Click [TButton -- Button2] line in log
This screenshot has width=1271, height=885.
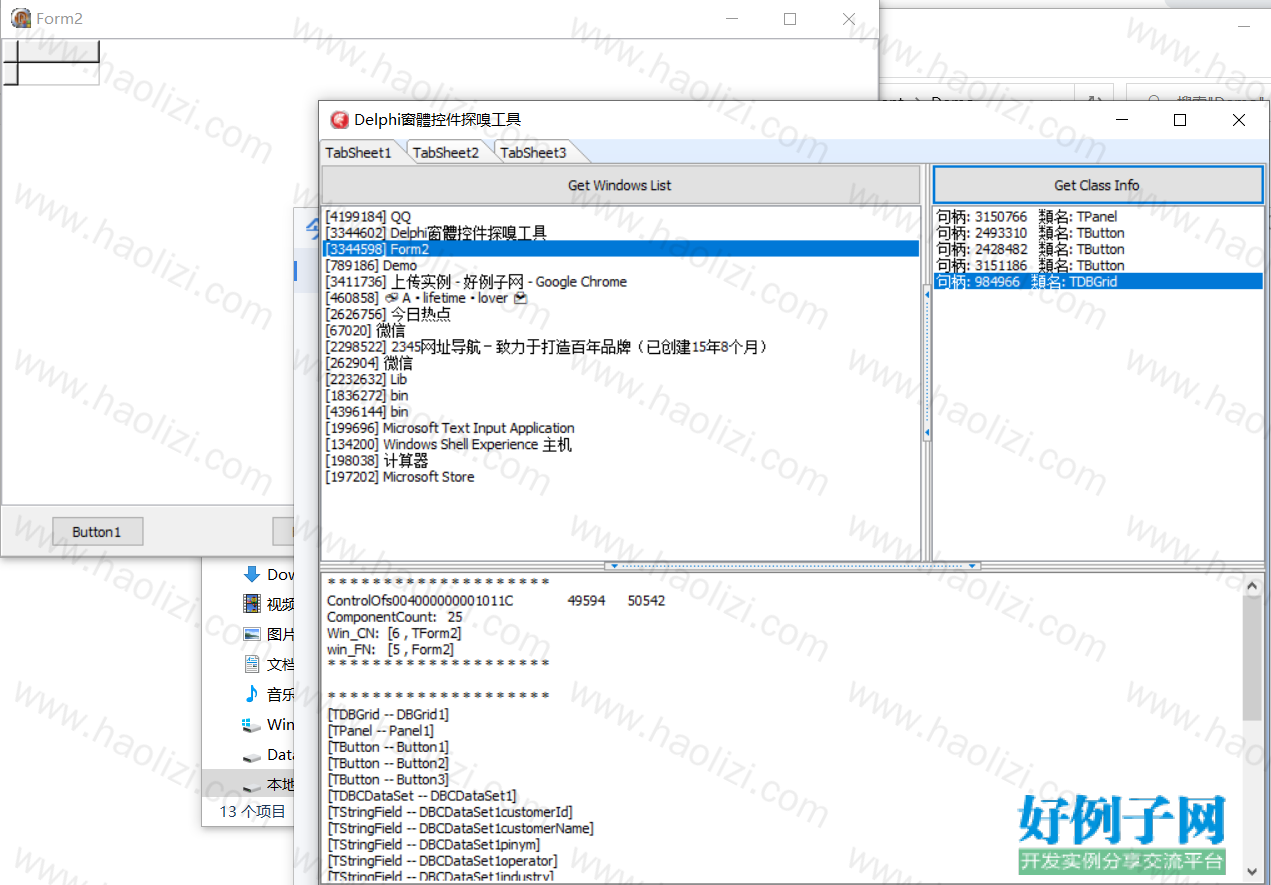(388, 763)
